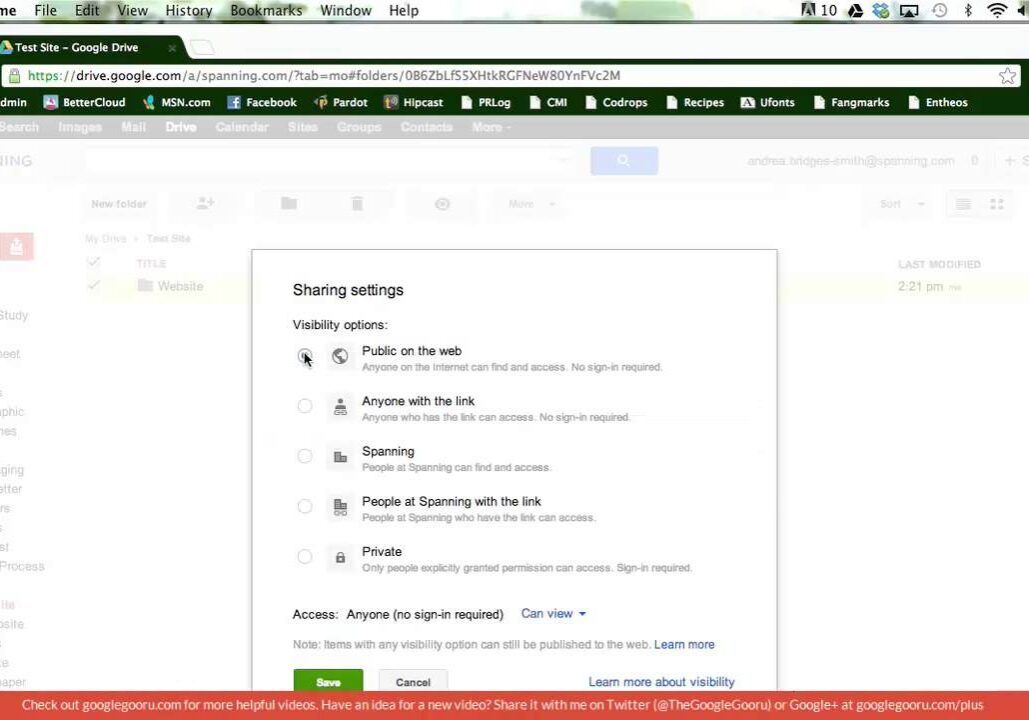Open the File menu
1029x720 pixels.
[45, 11]
